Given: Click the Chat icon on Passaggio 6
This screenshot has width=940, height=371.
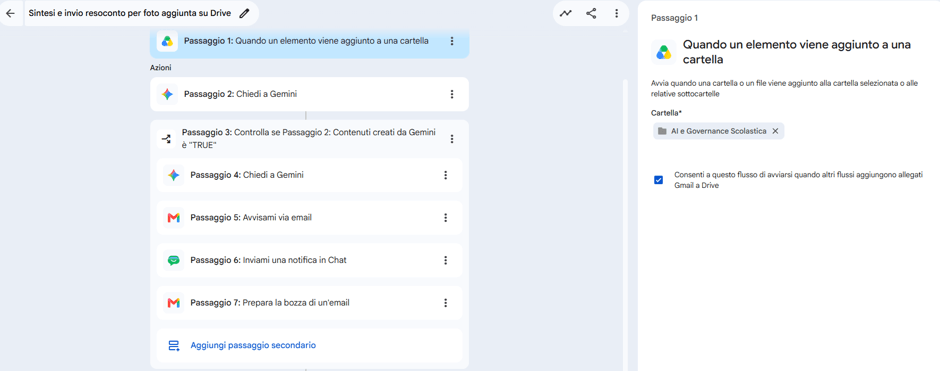Looking at the screenshot, I should tap(173, 260).
